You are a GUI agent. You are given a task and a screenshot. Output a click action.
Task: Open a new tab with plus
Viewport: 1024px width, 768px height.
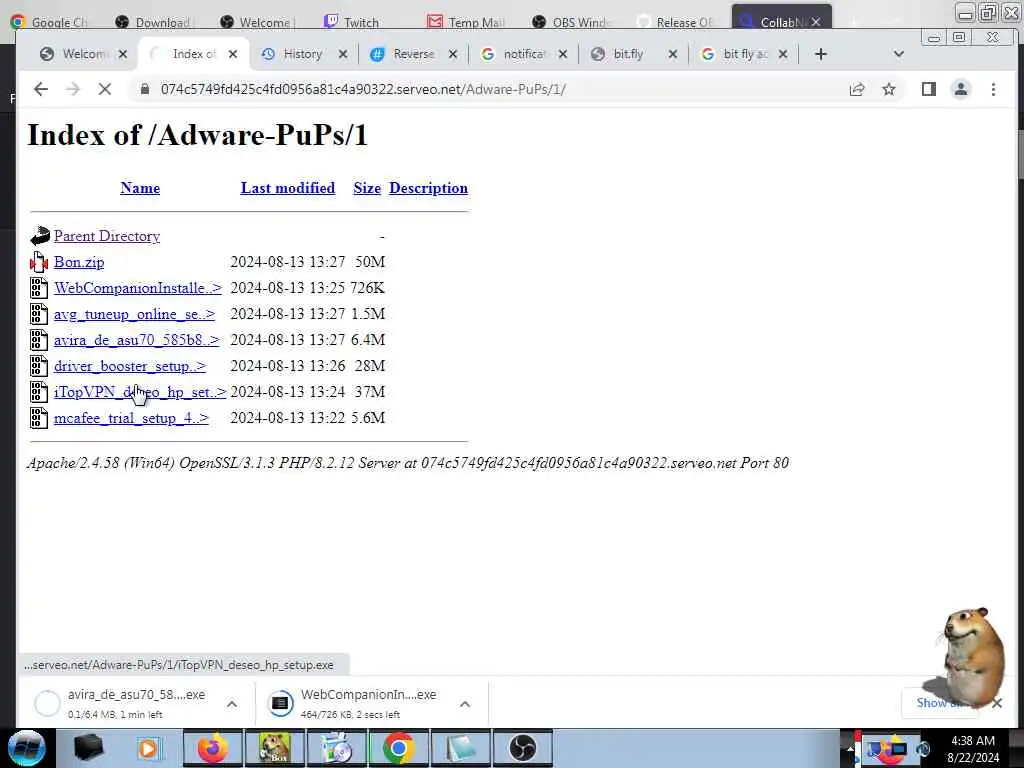(x=821, y=54)
